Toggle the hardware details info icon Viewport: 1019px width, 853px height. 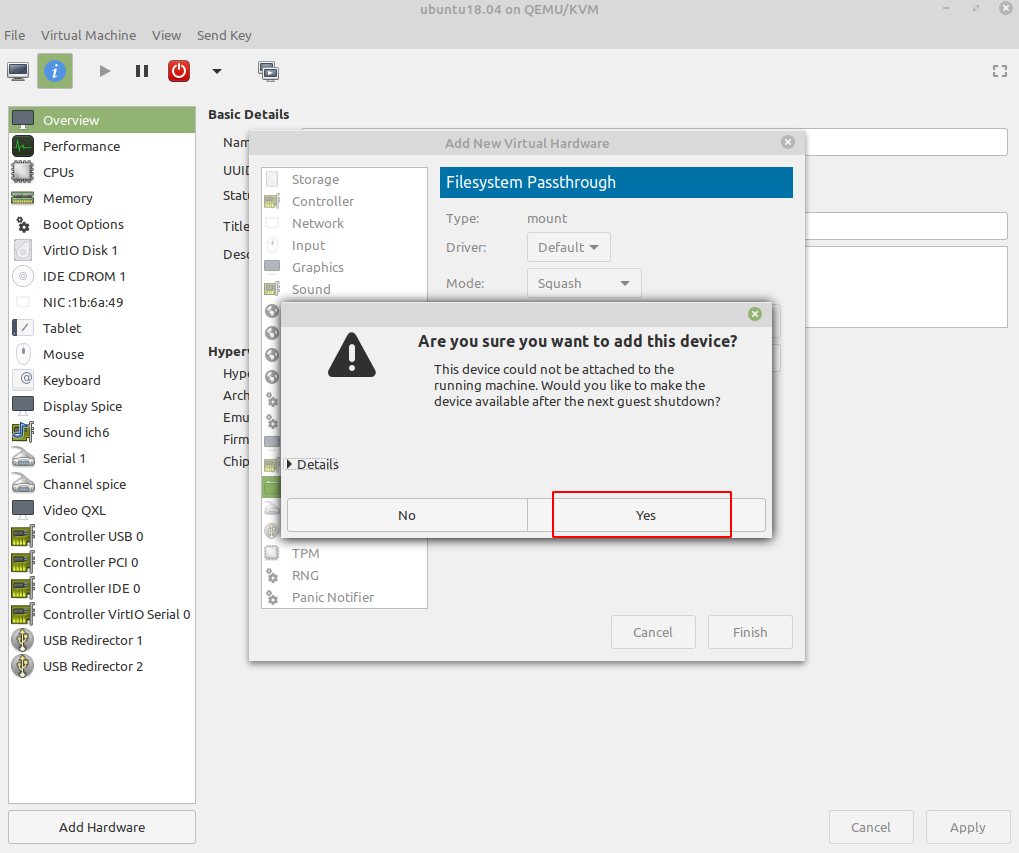[55, 71]
